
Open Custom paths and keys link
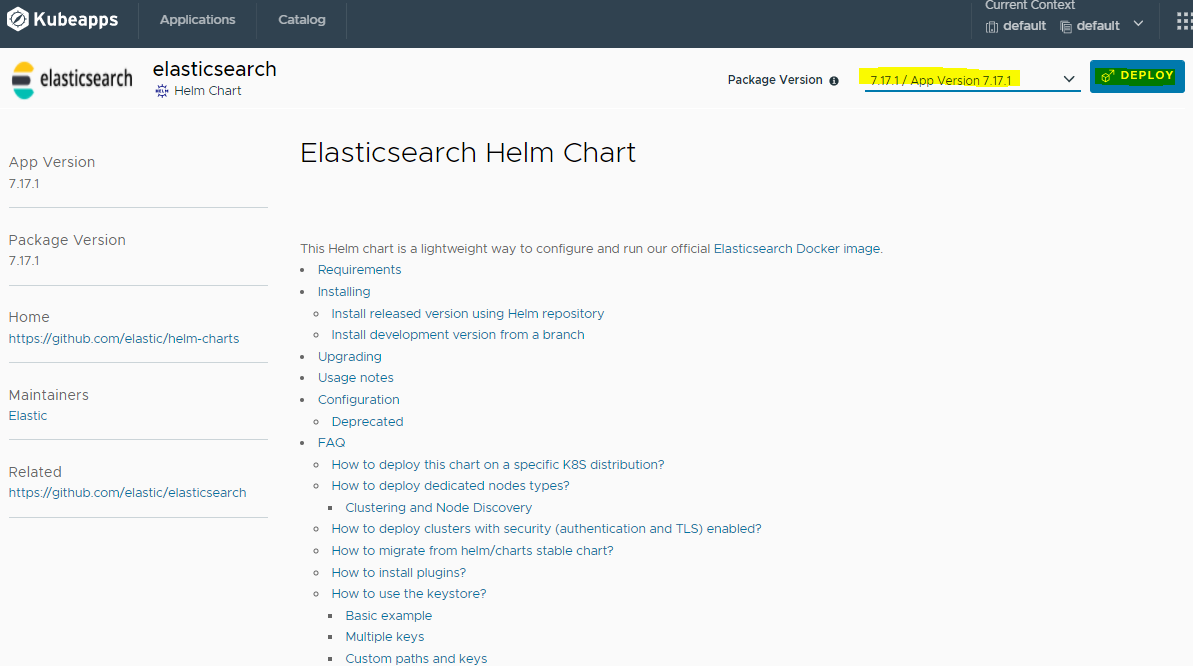[416, 658]
